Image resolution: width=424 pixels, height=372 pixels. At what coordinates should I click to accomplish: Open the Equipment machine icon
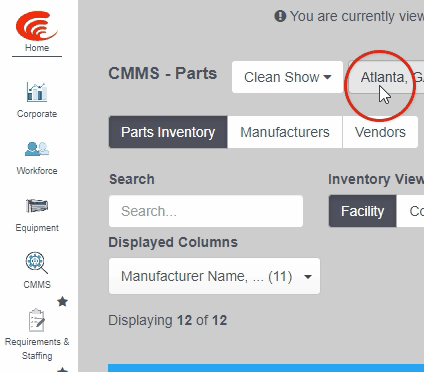[x=37, y=206]
